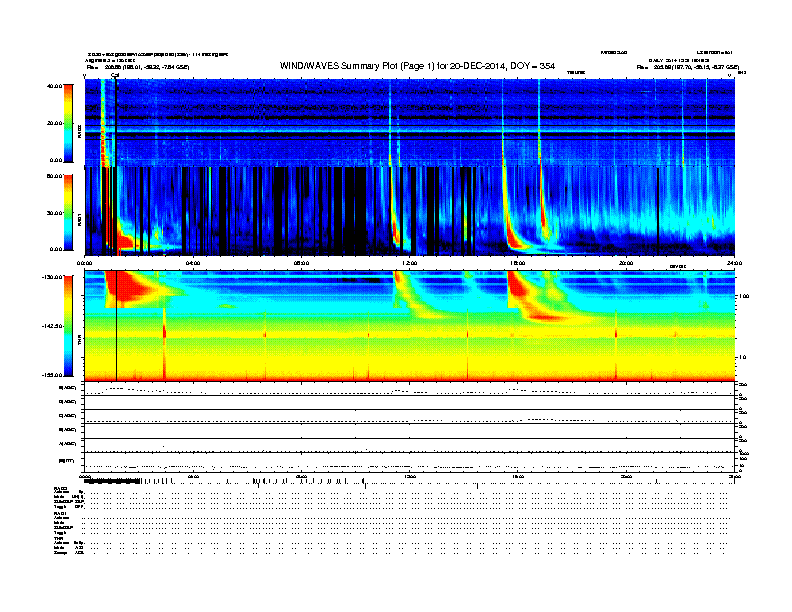Click the -155.00 label on TNR scale
This screenshot has width=792, height=612.
pos(52,375)
